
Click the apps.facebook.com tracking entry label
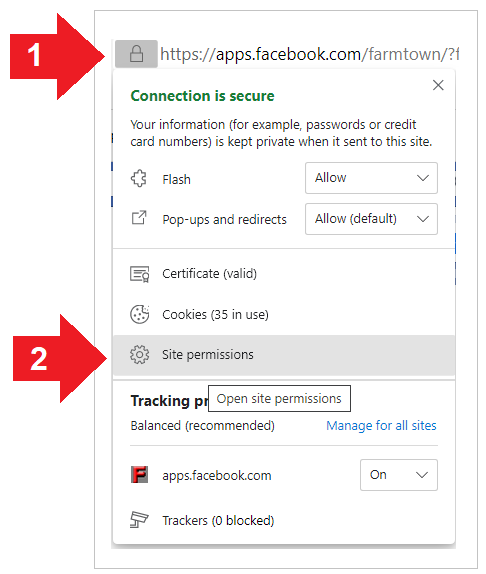click(x=217, y=476)
